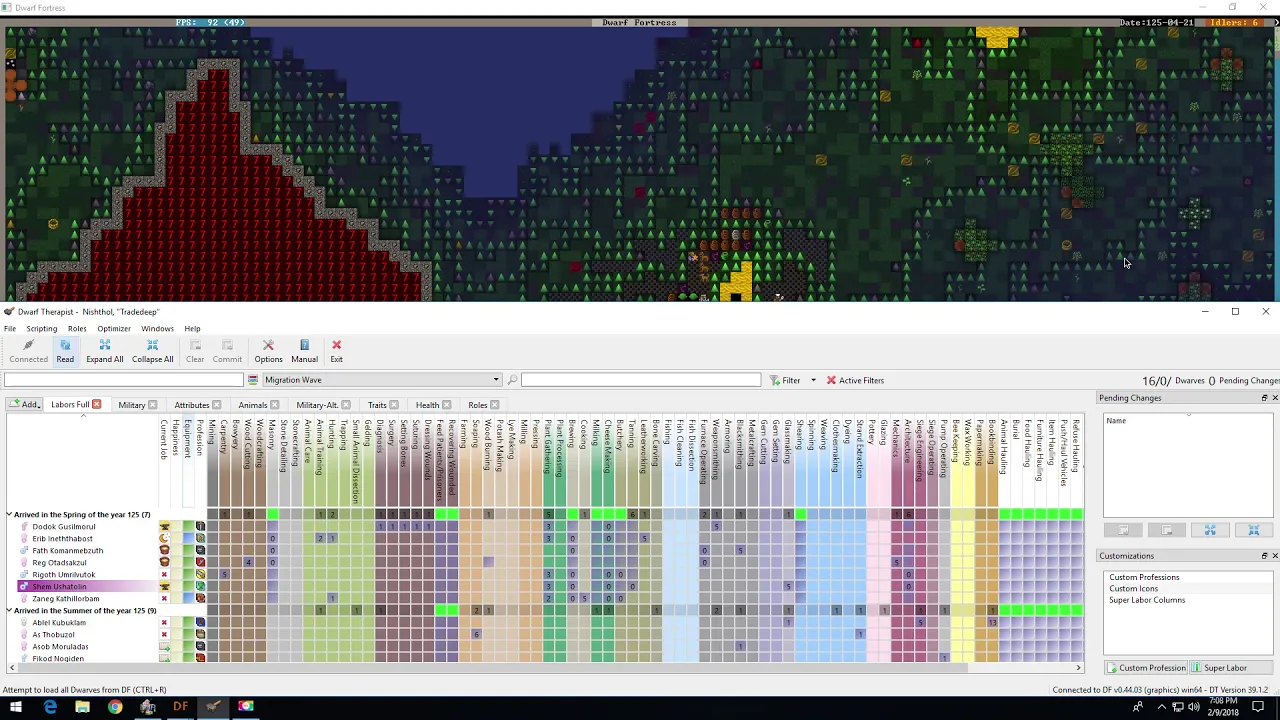Click Dodok Gusilmorul's profession icon
This screenshot has height=720, width=1280.
(200, 527)
